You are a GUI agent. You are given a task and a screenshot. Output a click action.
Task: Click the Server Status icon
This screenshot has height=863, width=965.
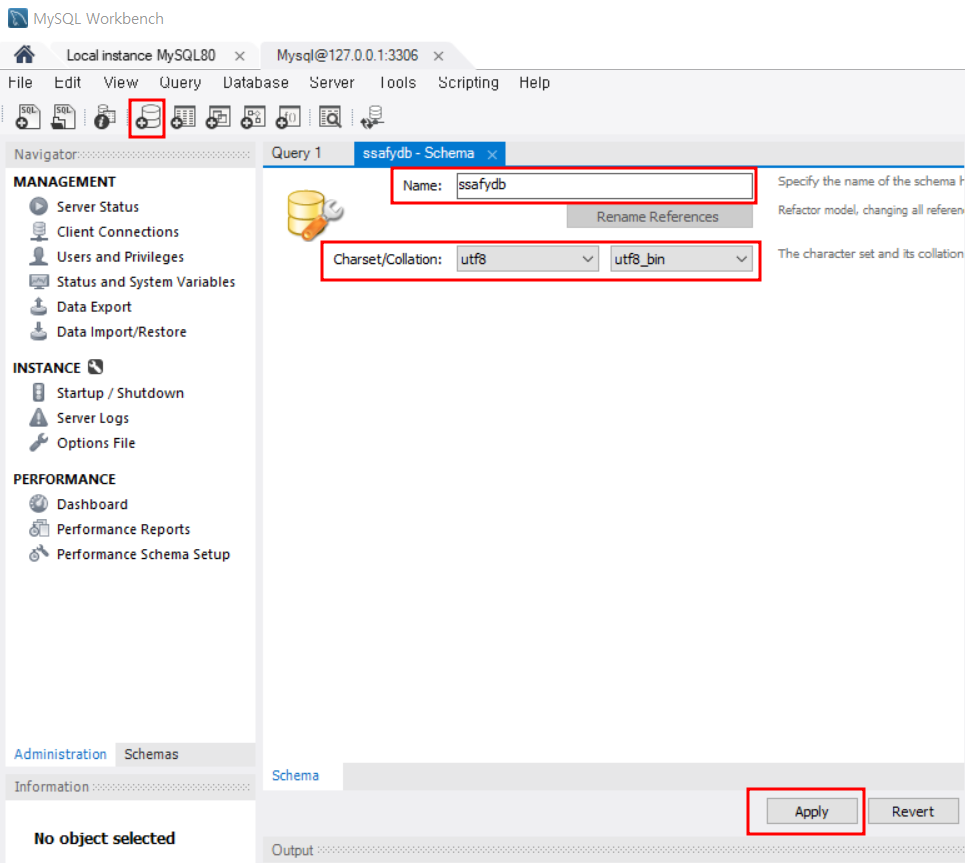point(38,206)
